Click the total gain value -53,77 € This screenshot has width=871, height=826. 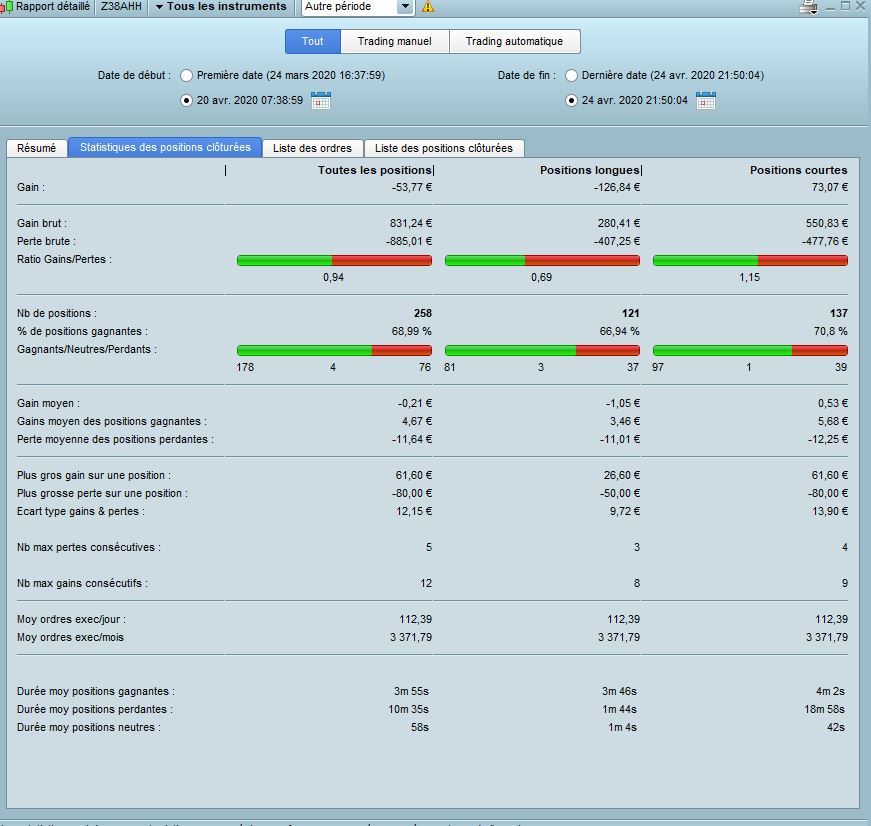tap(412, 187)
